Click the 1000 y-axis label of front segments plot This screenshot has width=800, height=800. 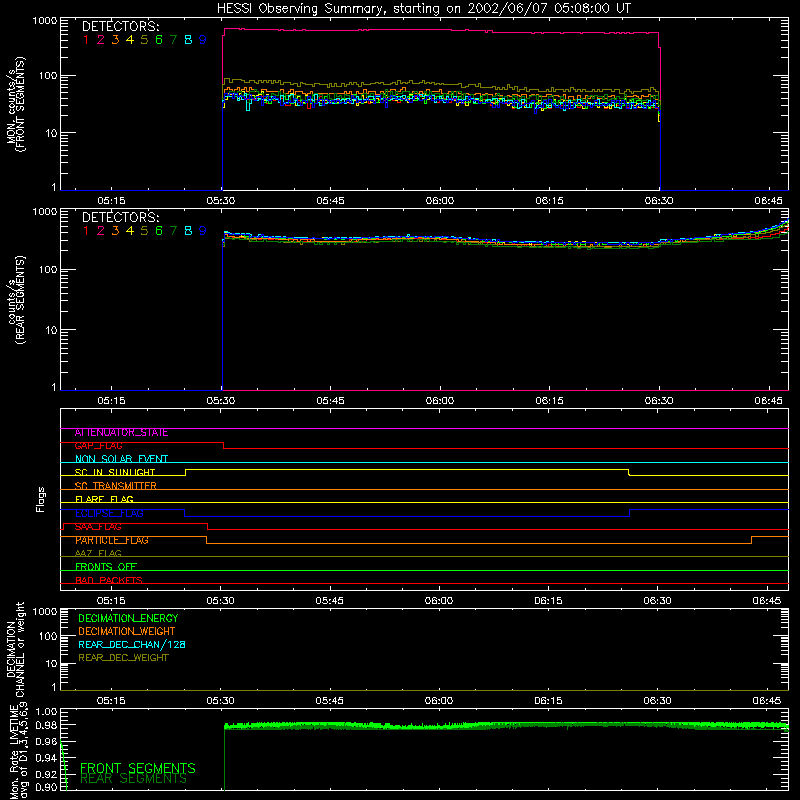tap(45, 21)
